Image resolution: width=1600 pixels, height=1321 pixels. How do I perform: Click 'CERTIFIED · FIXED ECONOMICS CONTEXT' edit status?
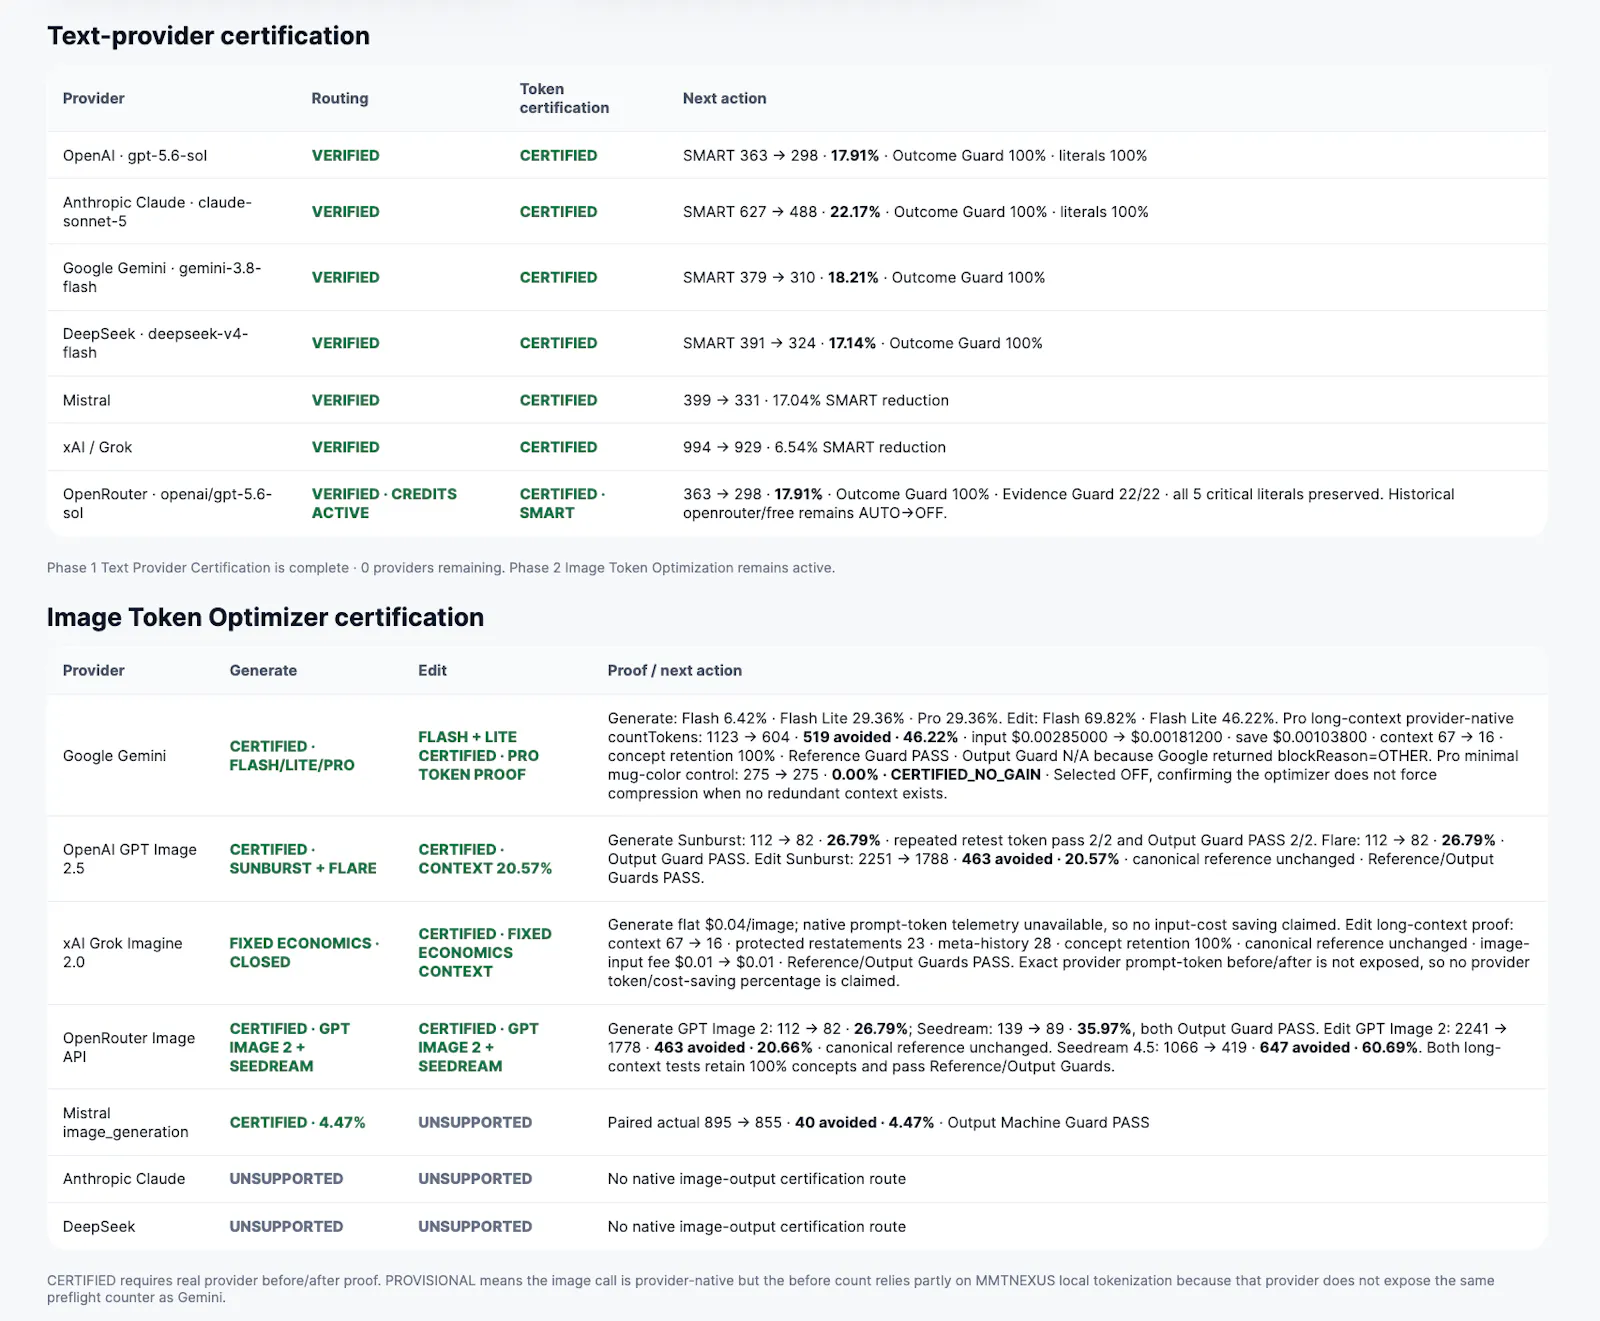(x=485, y=952)
